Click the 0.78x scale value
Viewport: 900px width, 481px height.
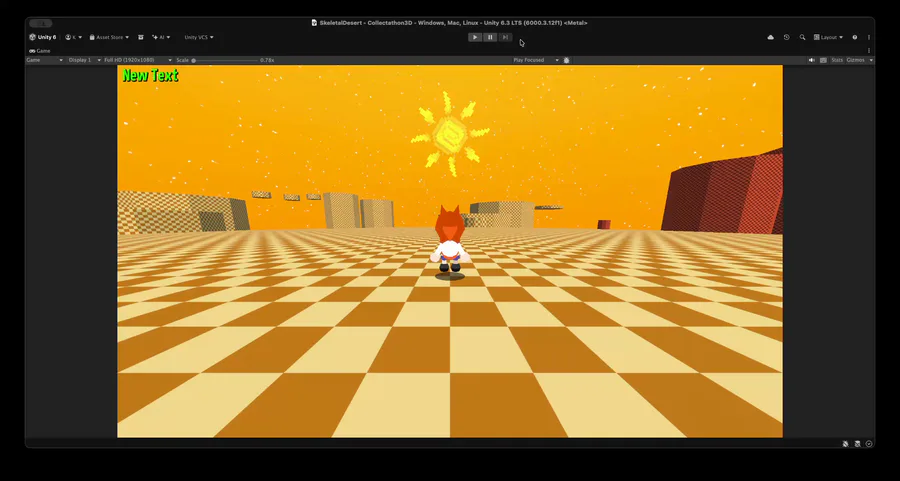267,60
